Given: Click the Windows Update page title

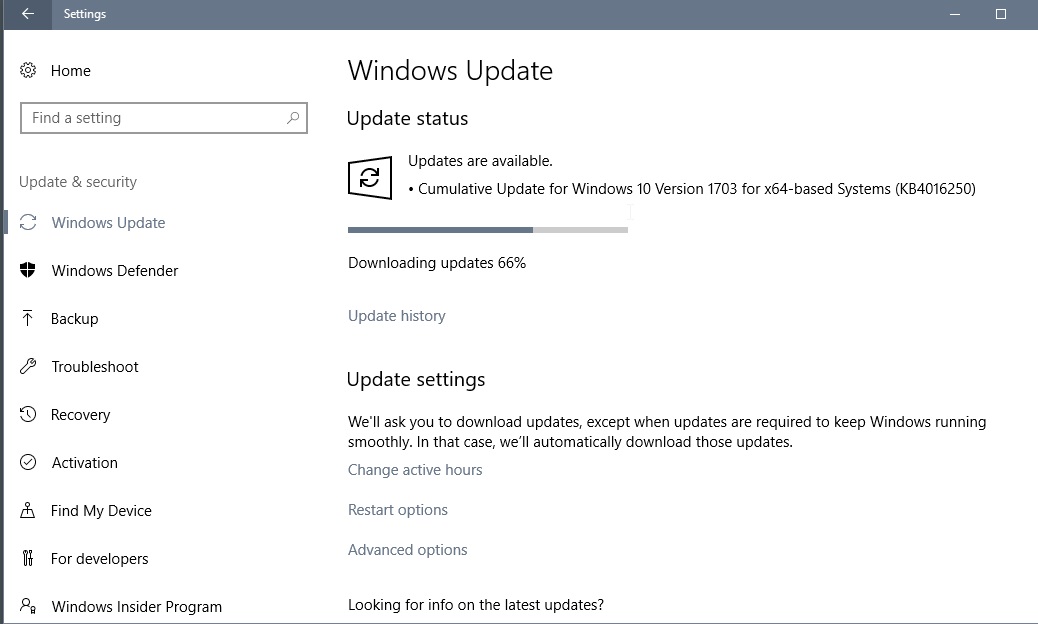Looking at the screenshot, I should point(450,71).
